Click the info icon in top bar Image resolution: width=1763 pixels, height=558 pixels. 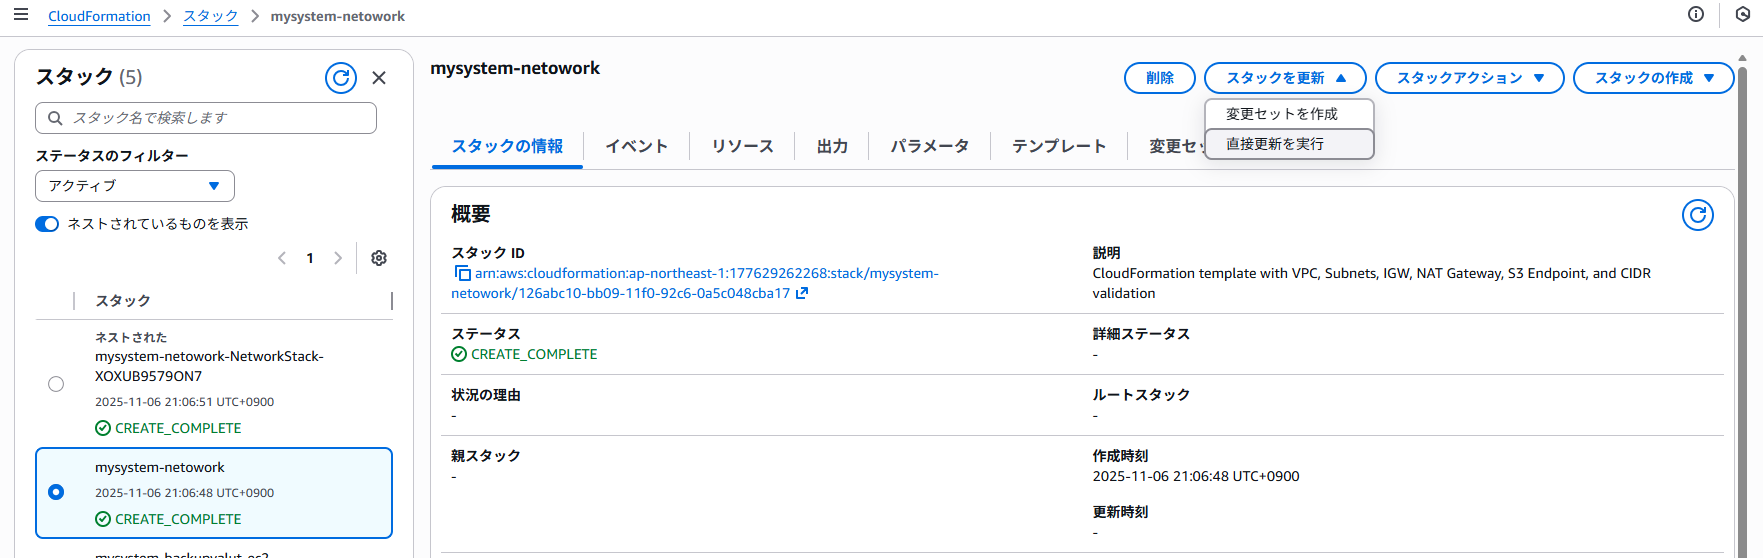click(1696, 14)
